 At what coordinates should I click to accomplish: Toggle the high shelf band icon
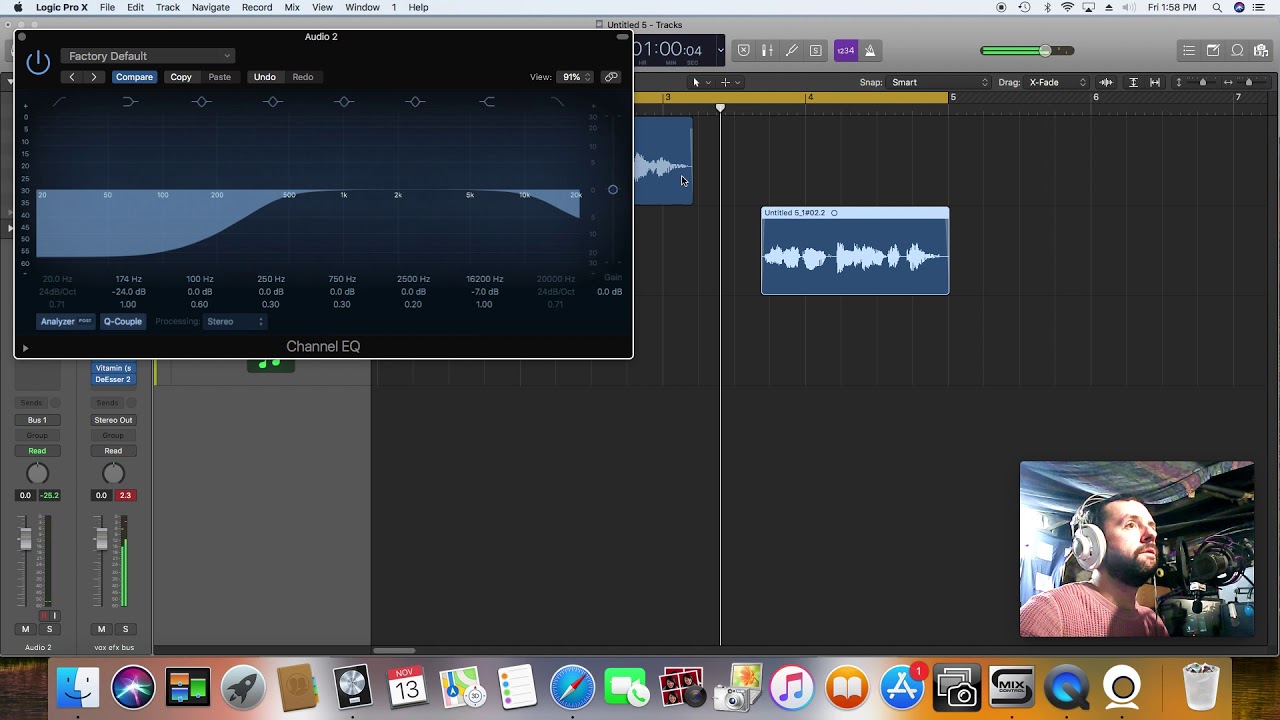point(487,102)
